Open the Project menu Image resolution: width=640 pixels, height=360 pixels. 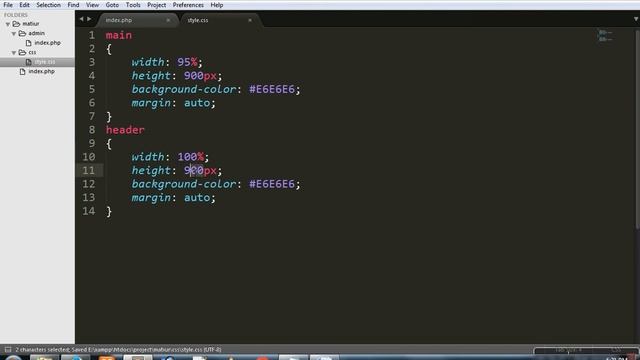tap(156, 5)
